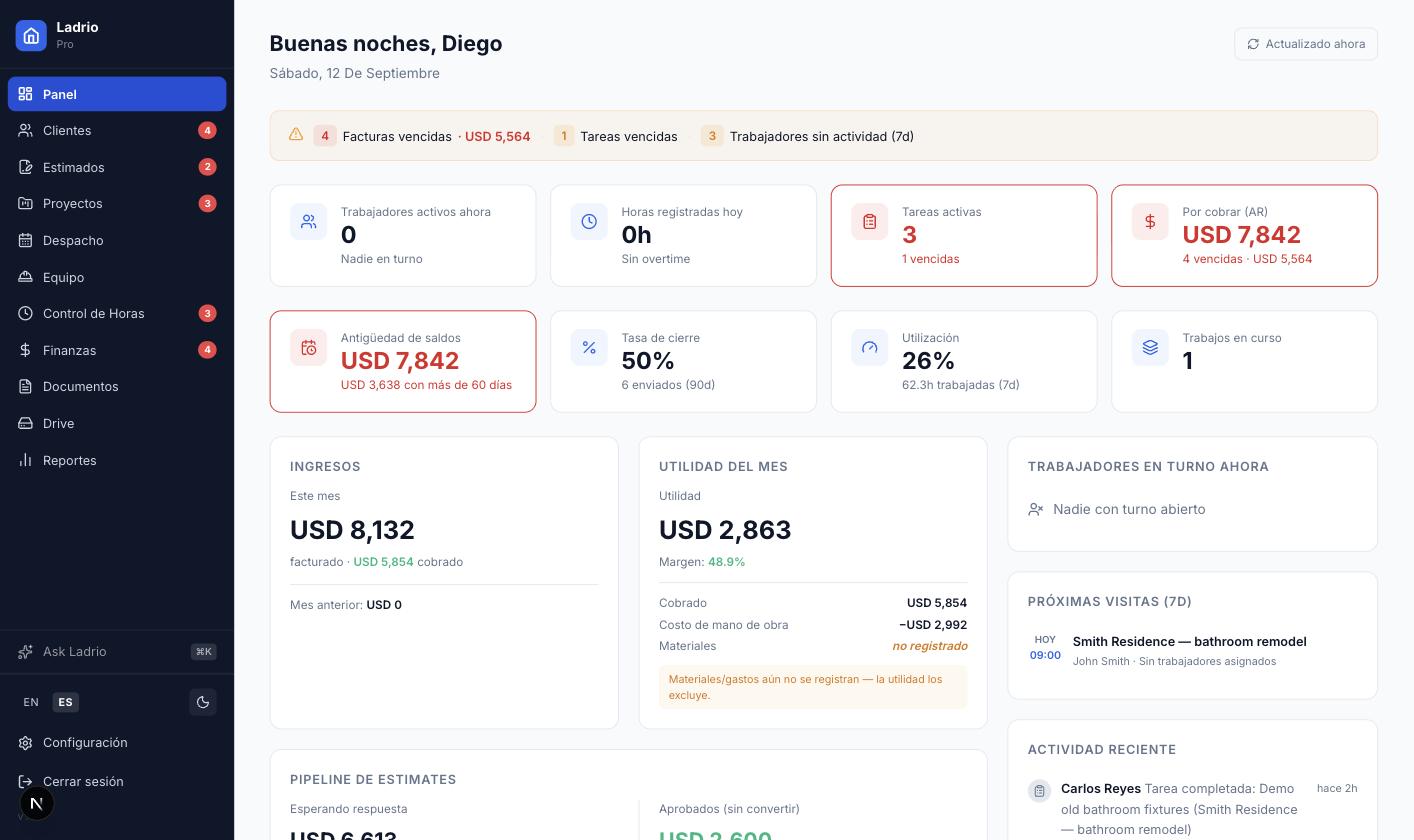The image size is (1414, 840).
Task: Open Proyectos in the sidebar
Action: tap(117, 203)
